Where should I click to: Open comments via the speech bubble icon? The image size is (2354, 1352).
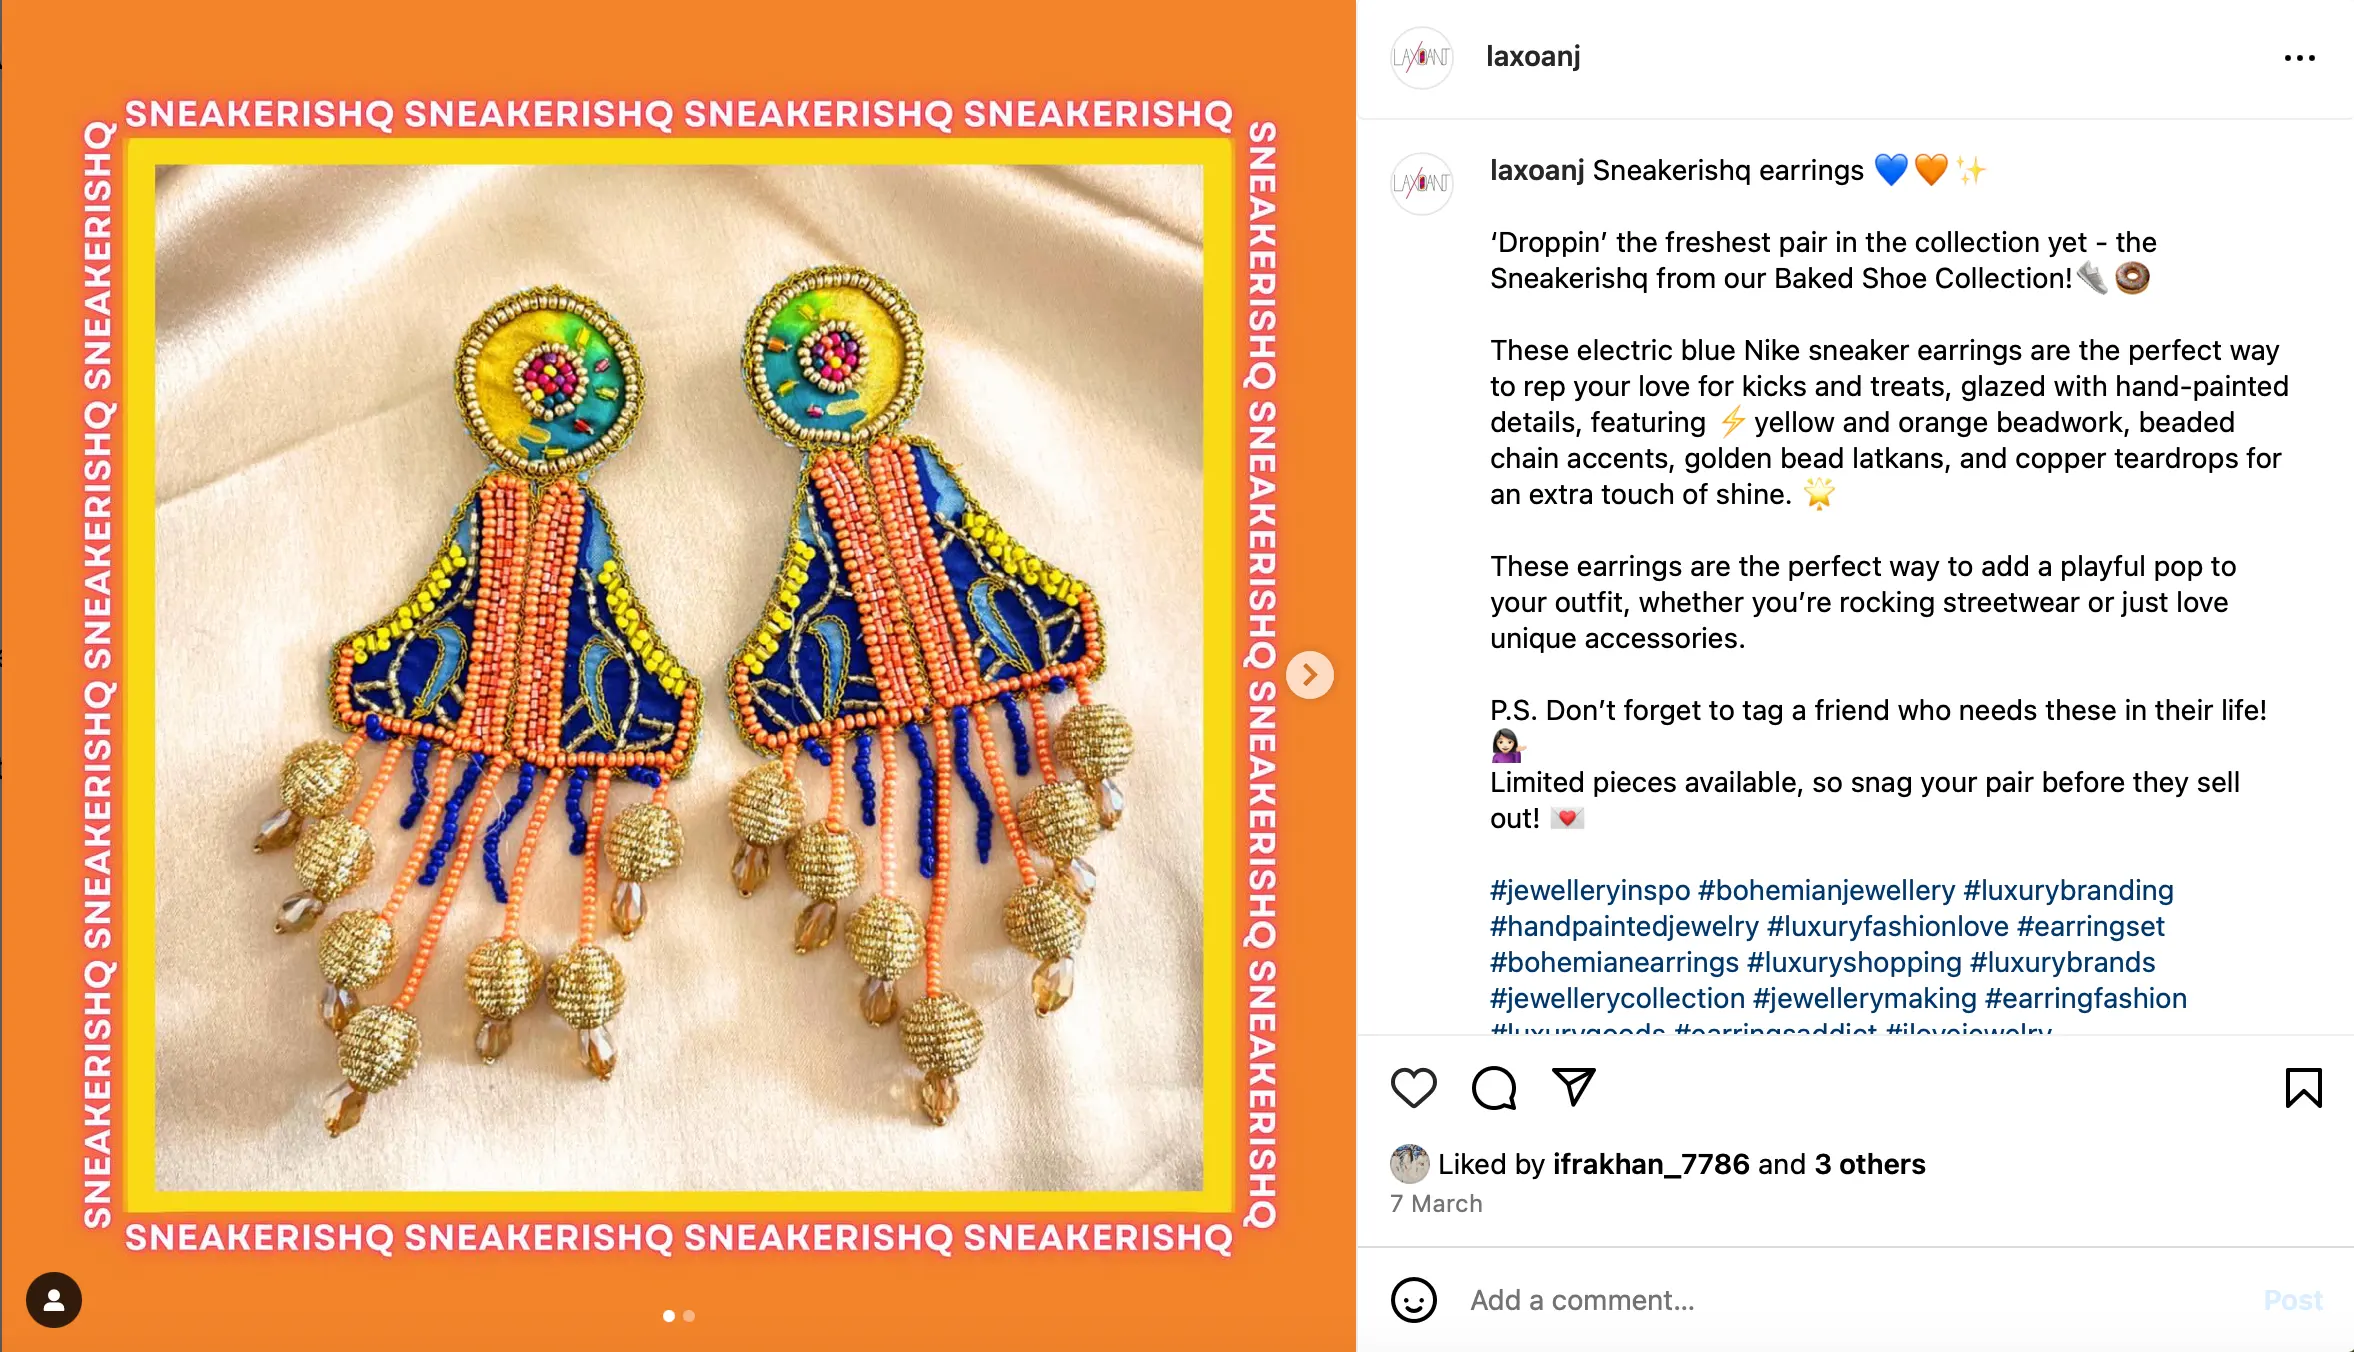(x=1493, y=1088)
